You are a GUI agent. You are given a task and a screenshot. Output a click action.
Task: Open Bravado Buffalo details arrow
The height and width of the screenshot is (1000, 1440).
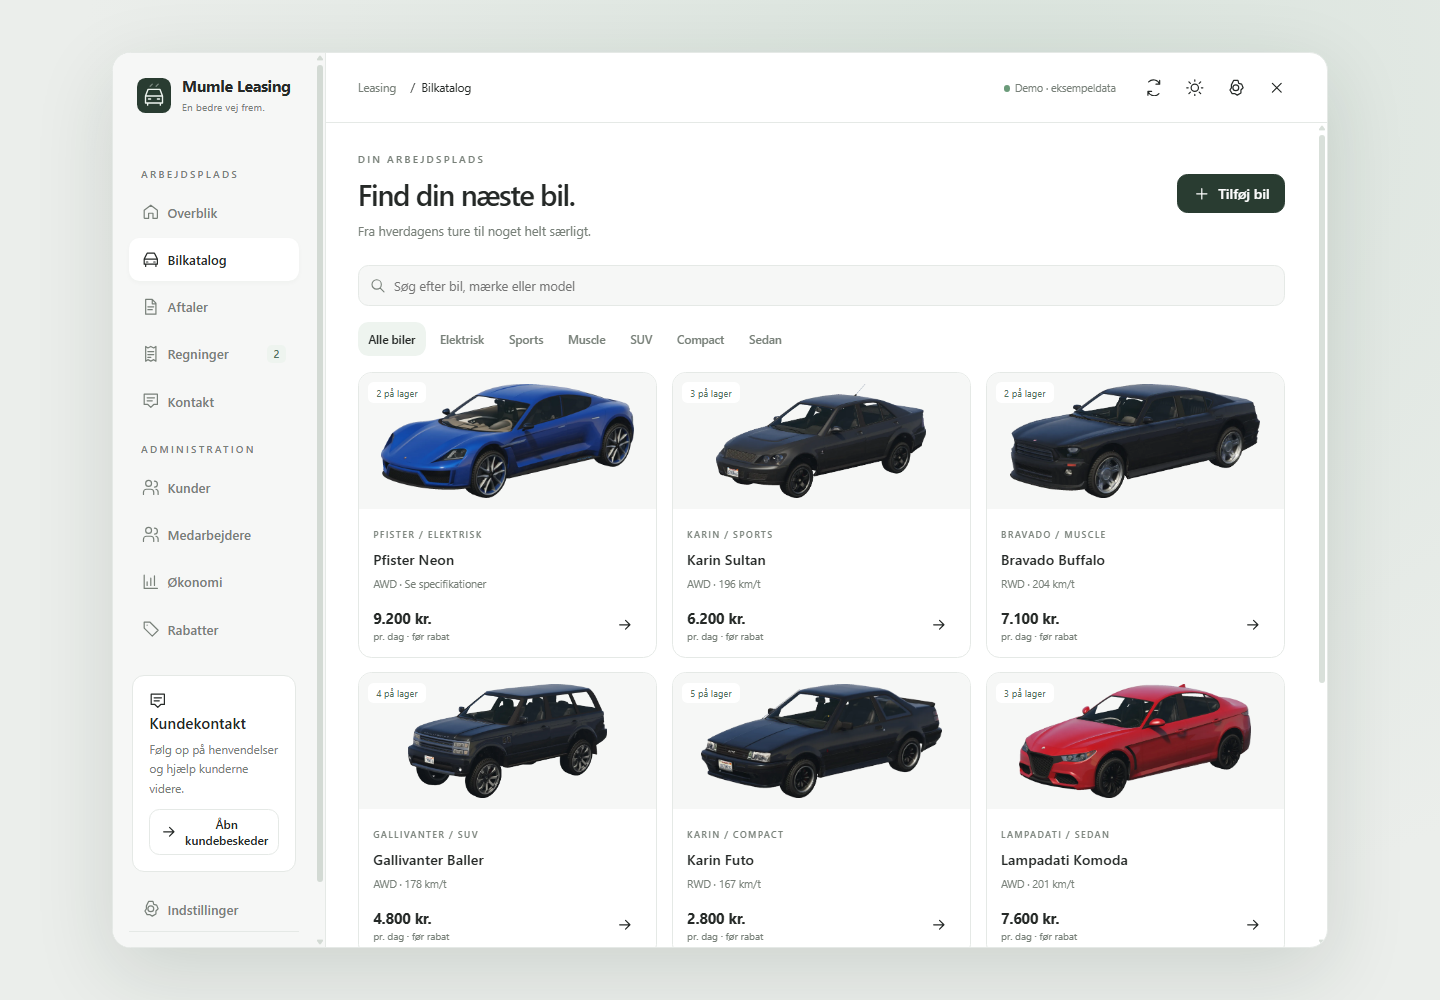point(1253,625)
